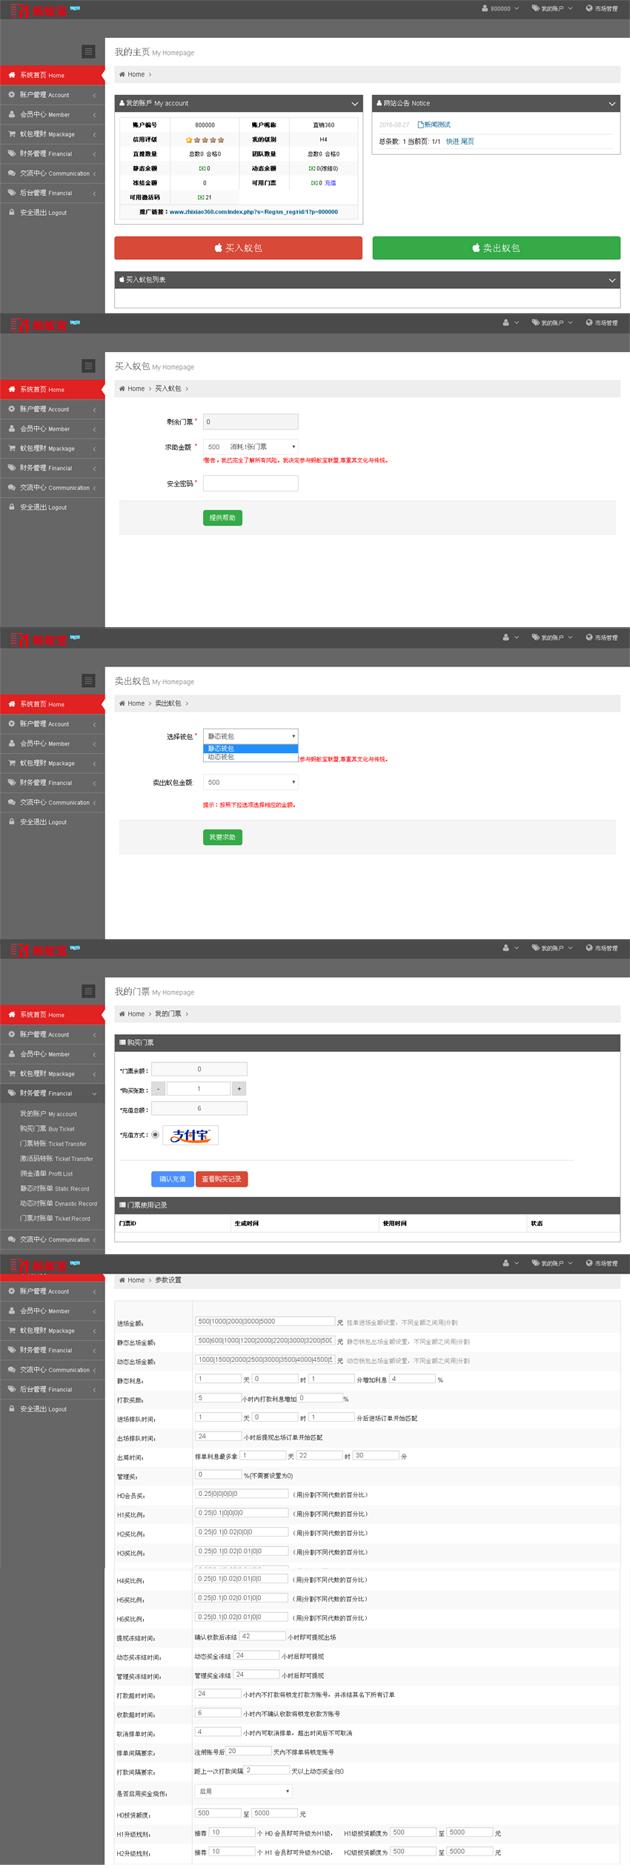Image resolution: width=630 pixels, height=1868 pixels.
Task: Click 市场管理 globe above 我的主页 page
Action: point(602,8)
